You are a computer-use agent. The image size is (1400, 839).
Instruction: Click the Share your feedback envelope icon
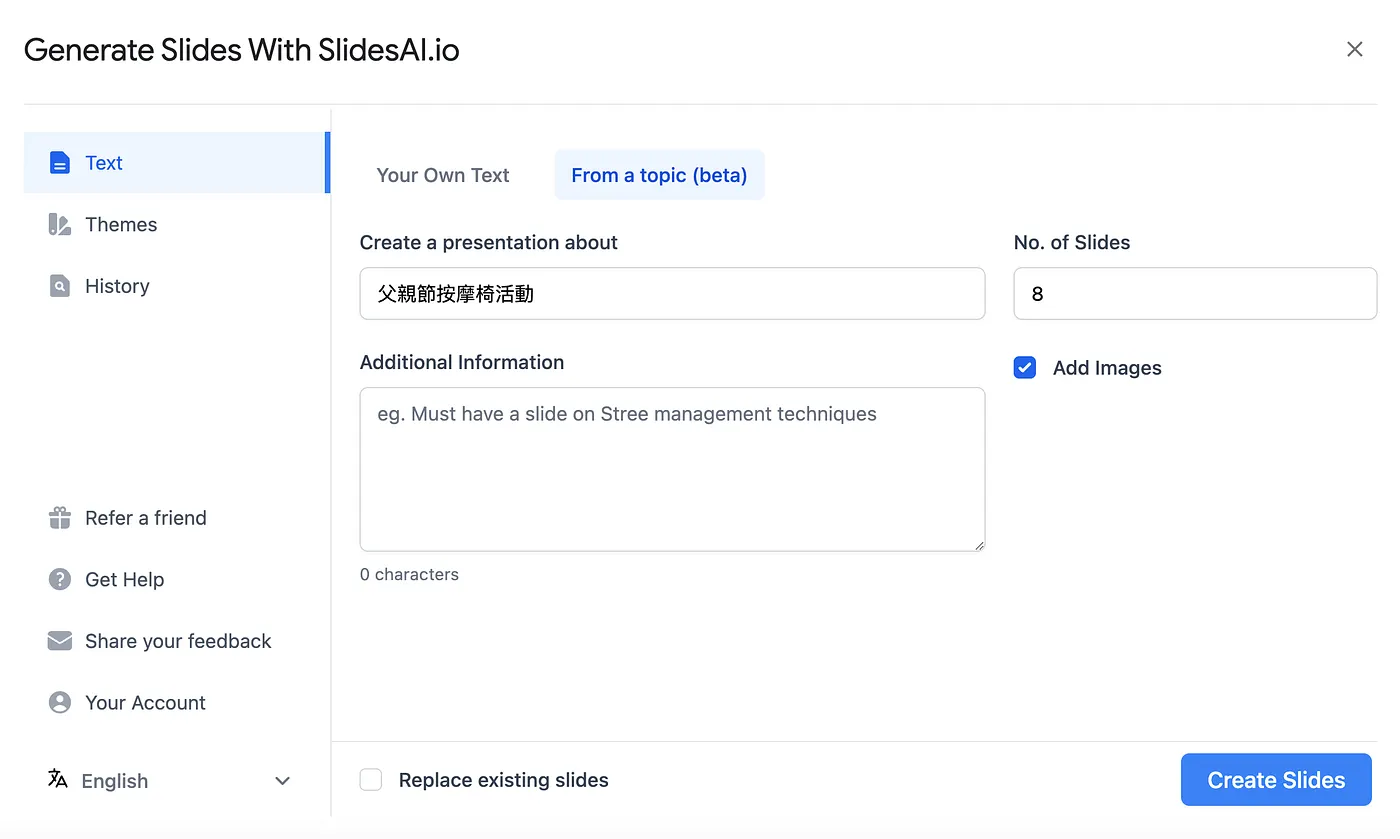click(x=60, y=641)
